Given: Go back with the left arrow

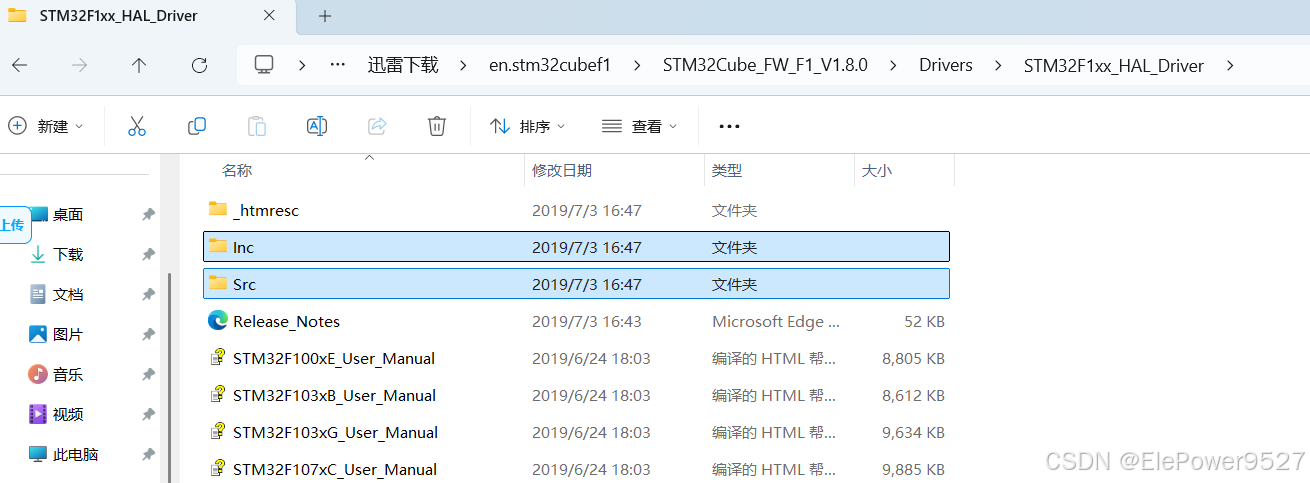Looking at the screenshot, I should [x=19, y=65].
